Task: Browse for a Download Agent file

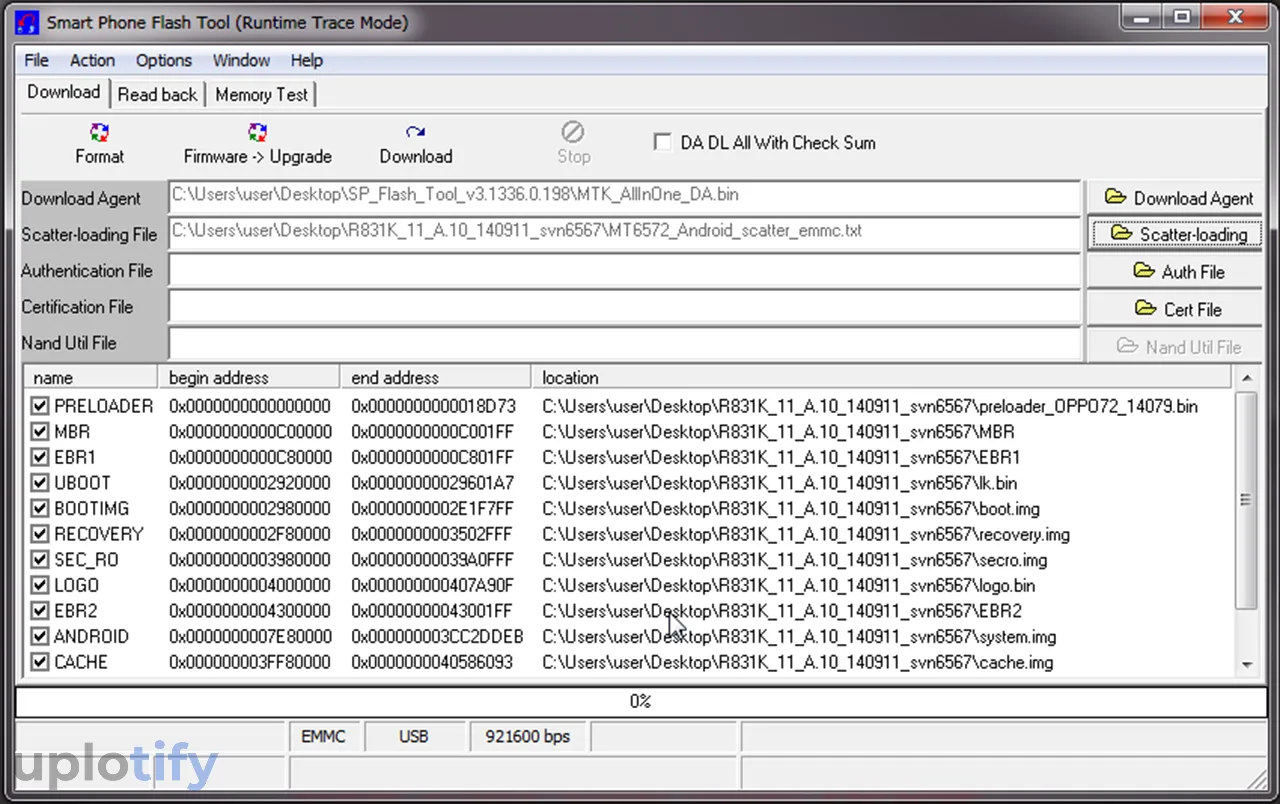Action: (x=1174, y=198)
